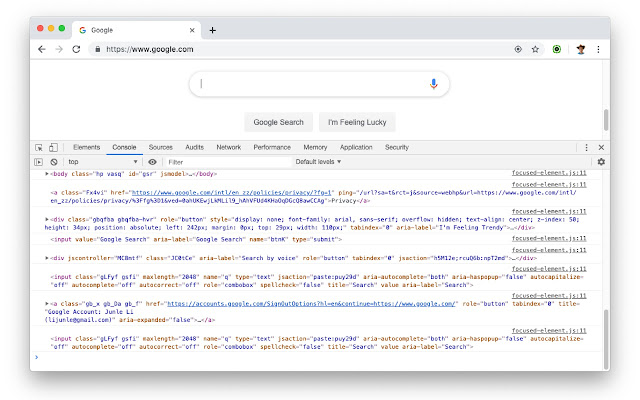640x400 pixels.
Task: Switch to the Application tab
Action: point(356,147)
